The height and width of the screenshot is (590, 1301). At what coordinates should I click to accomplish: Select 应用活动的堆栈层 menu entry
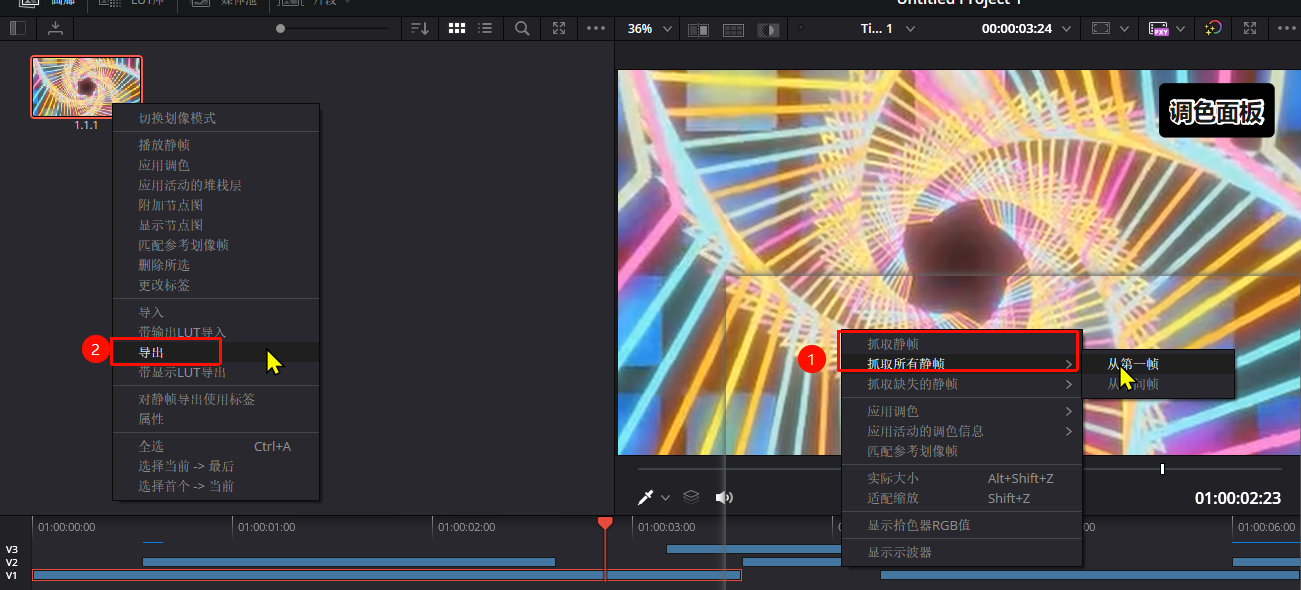tap(190, 185)
